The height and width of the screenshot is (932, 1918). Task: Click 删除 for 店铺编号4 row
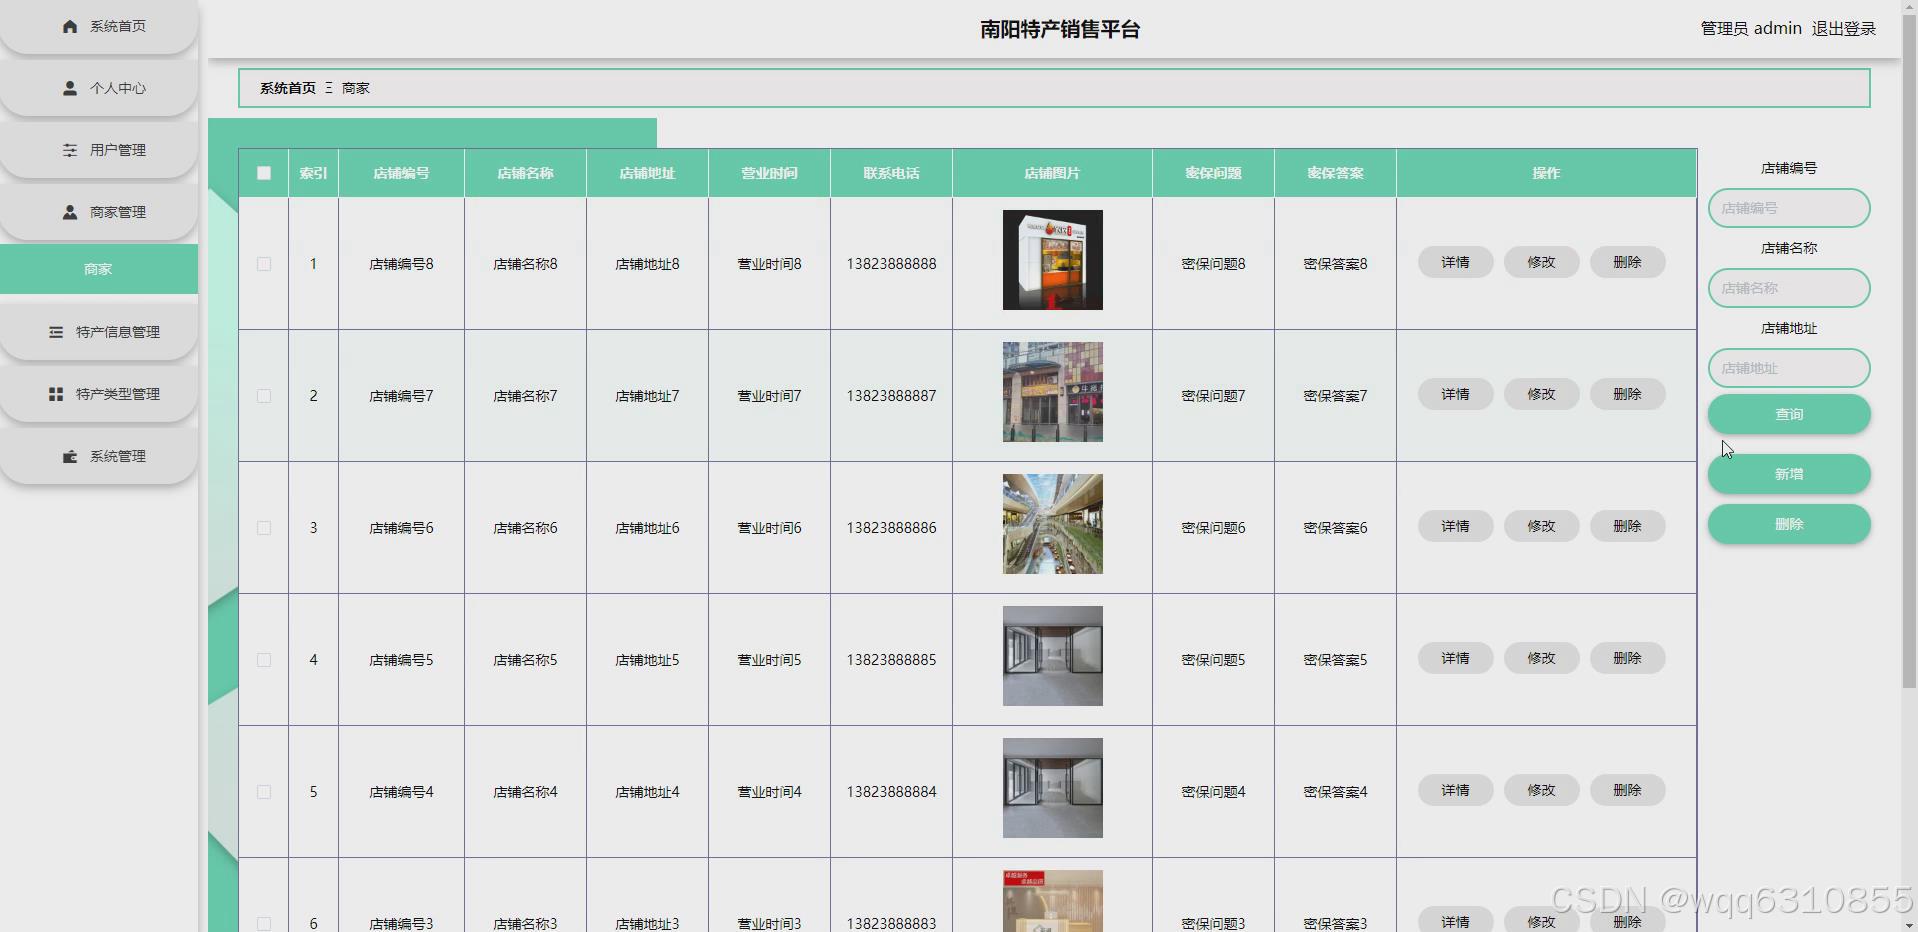pyautogui.click(x=1628, y=790)
